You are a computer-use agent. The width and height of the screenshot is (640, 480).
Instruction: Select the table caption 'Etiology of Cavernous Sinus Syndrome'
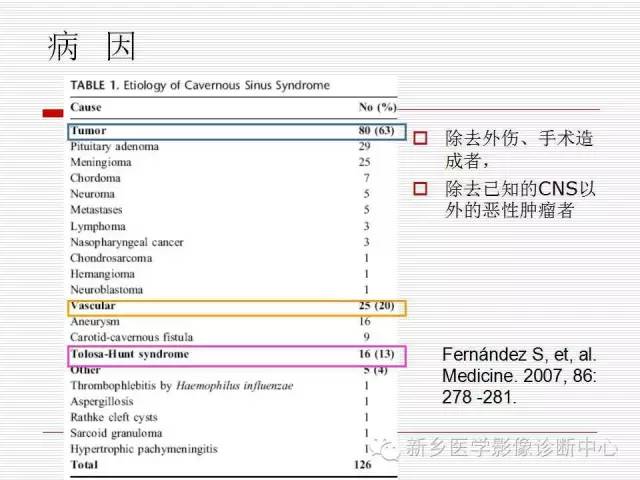[x=227, y=85]
